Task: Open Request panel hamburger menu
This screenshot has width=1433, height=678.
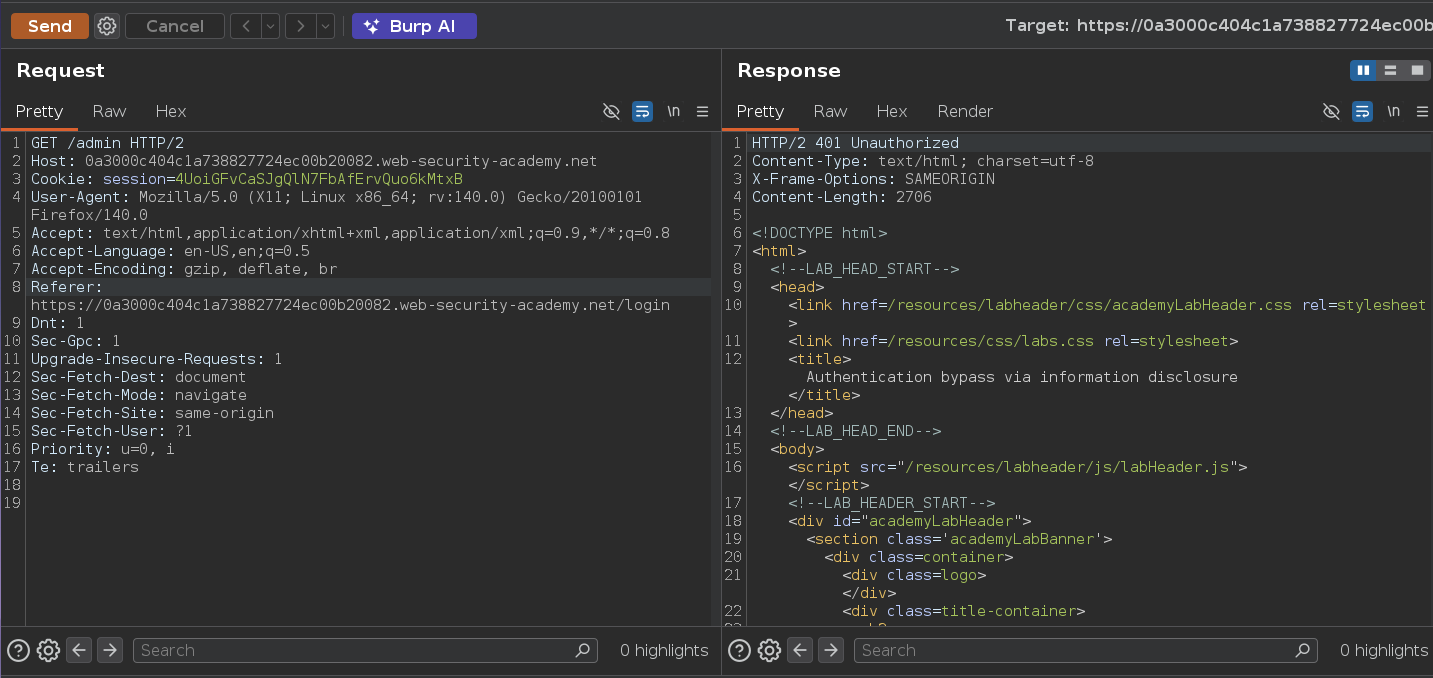Action: coord(702,111)
